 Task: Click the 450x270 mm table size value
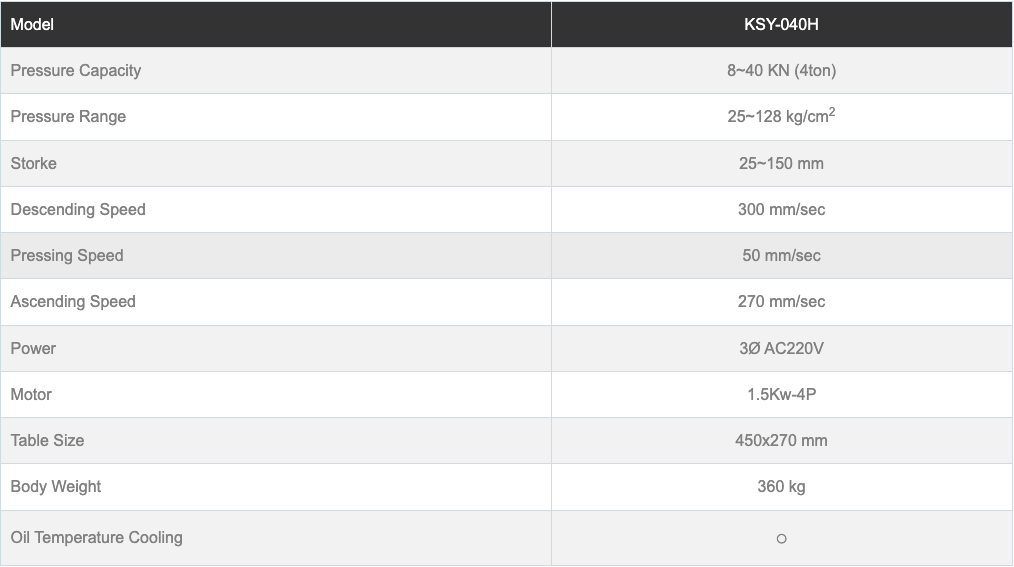781,440
